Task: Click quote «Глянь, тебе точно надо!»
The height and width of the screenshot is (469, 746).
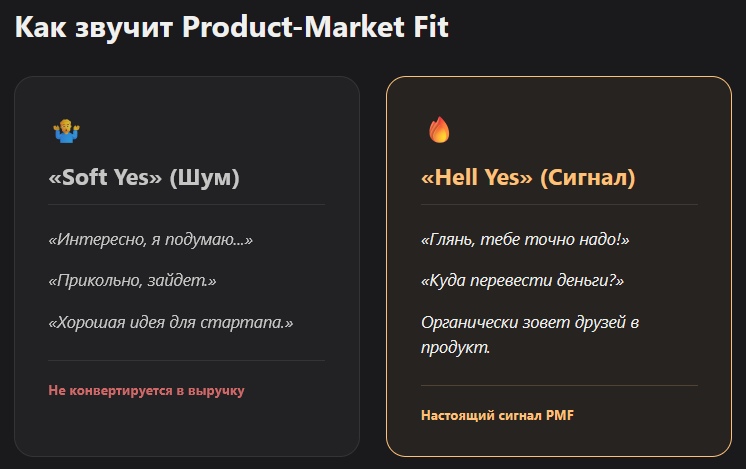Action: tap(525, 239)
